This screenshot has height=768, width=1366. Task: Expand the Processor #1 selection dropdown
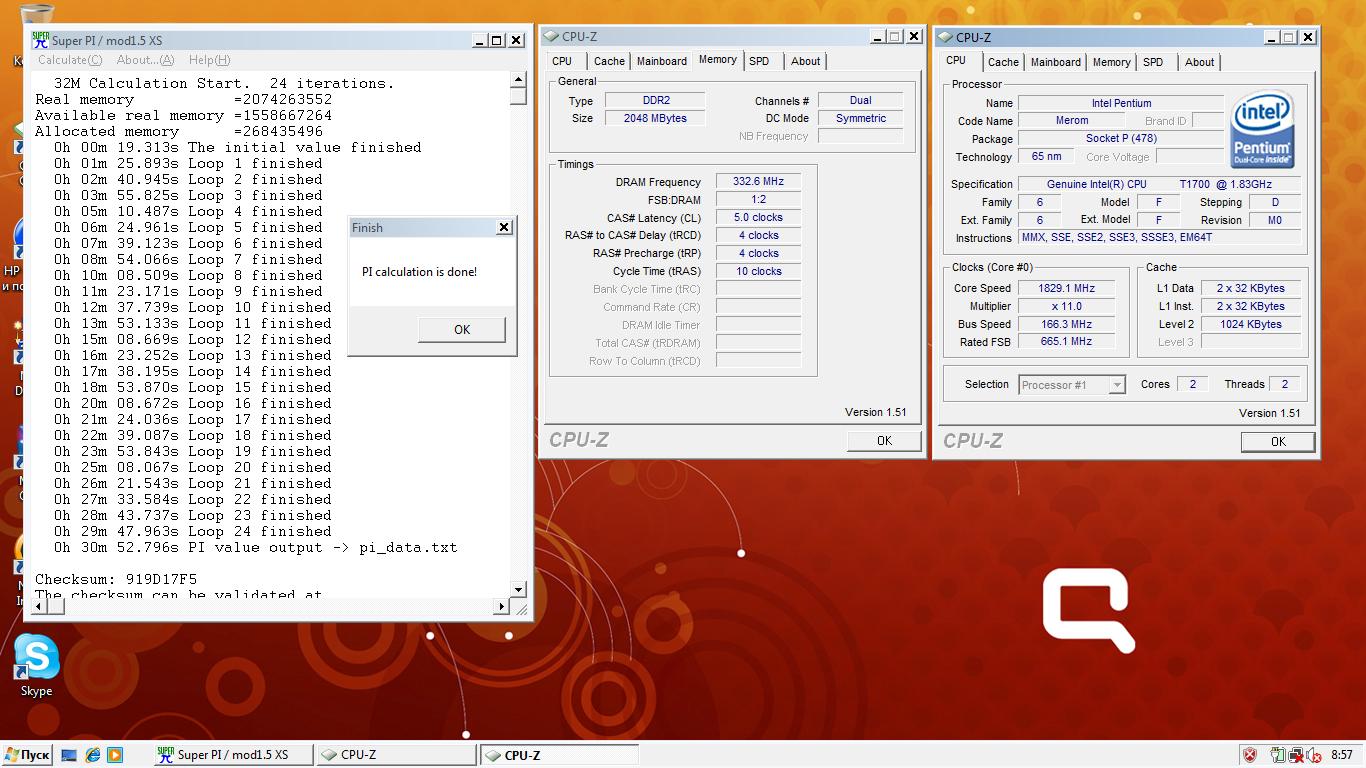click(1117, 385)
